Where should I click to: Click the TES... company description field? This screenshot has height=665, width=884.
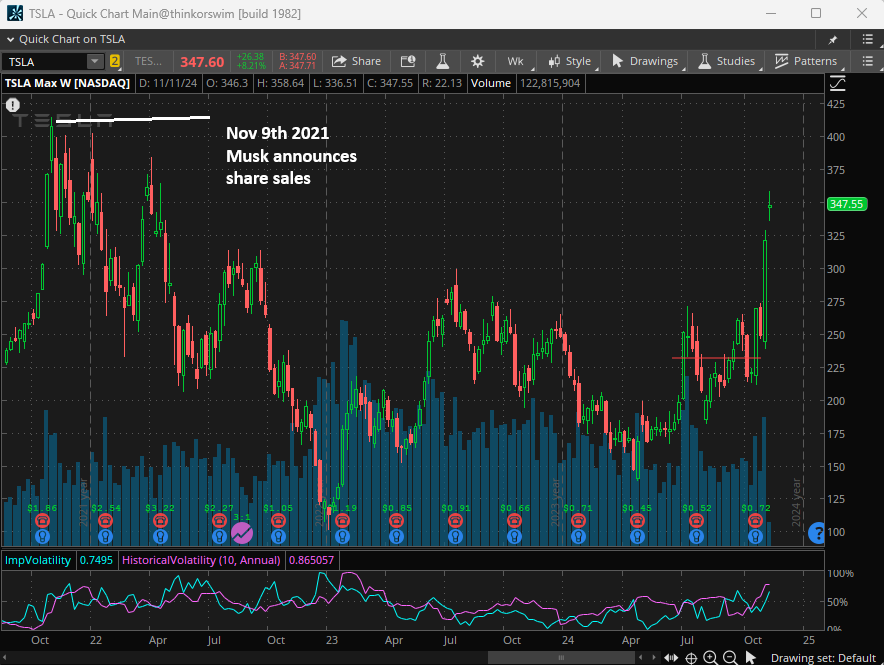point(148,61)
